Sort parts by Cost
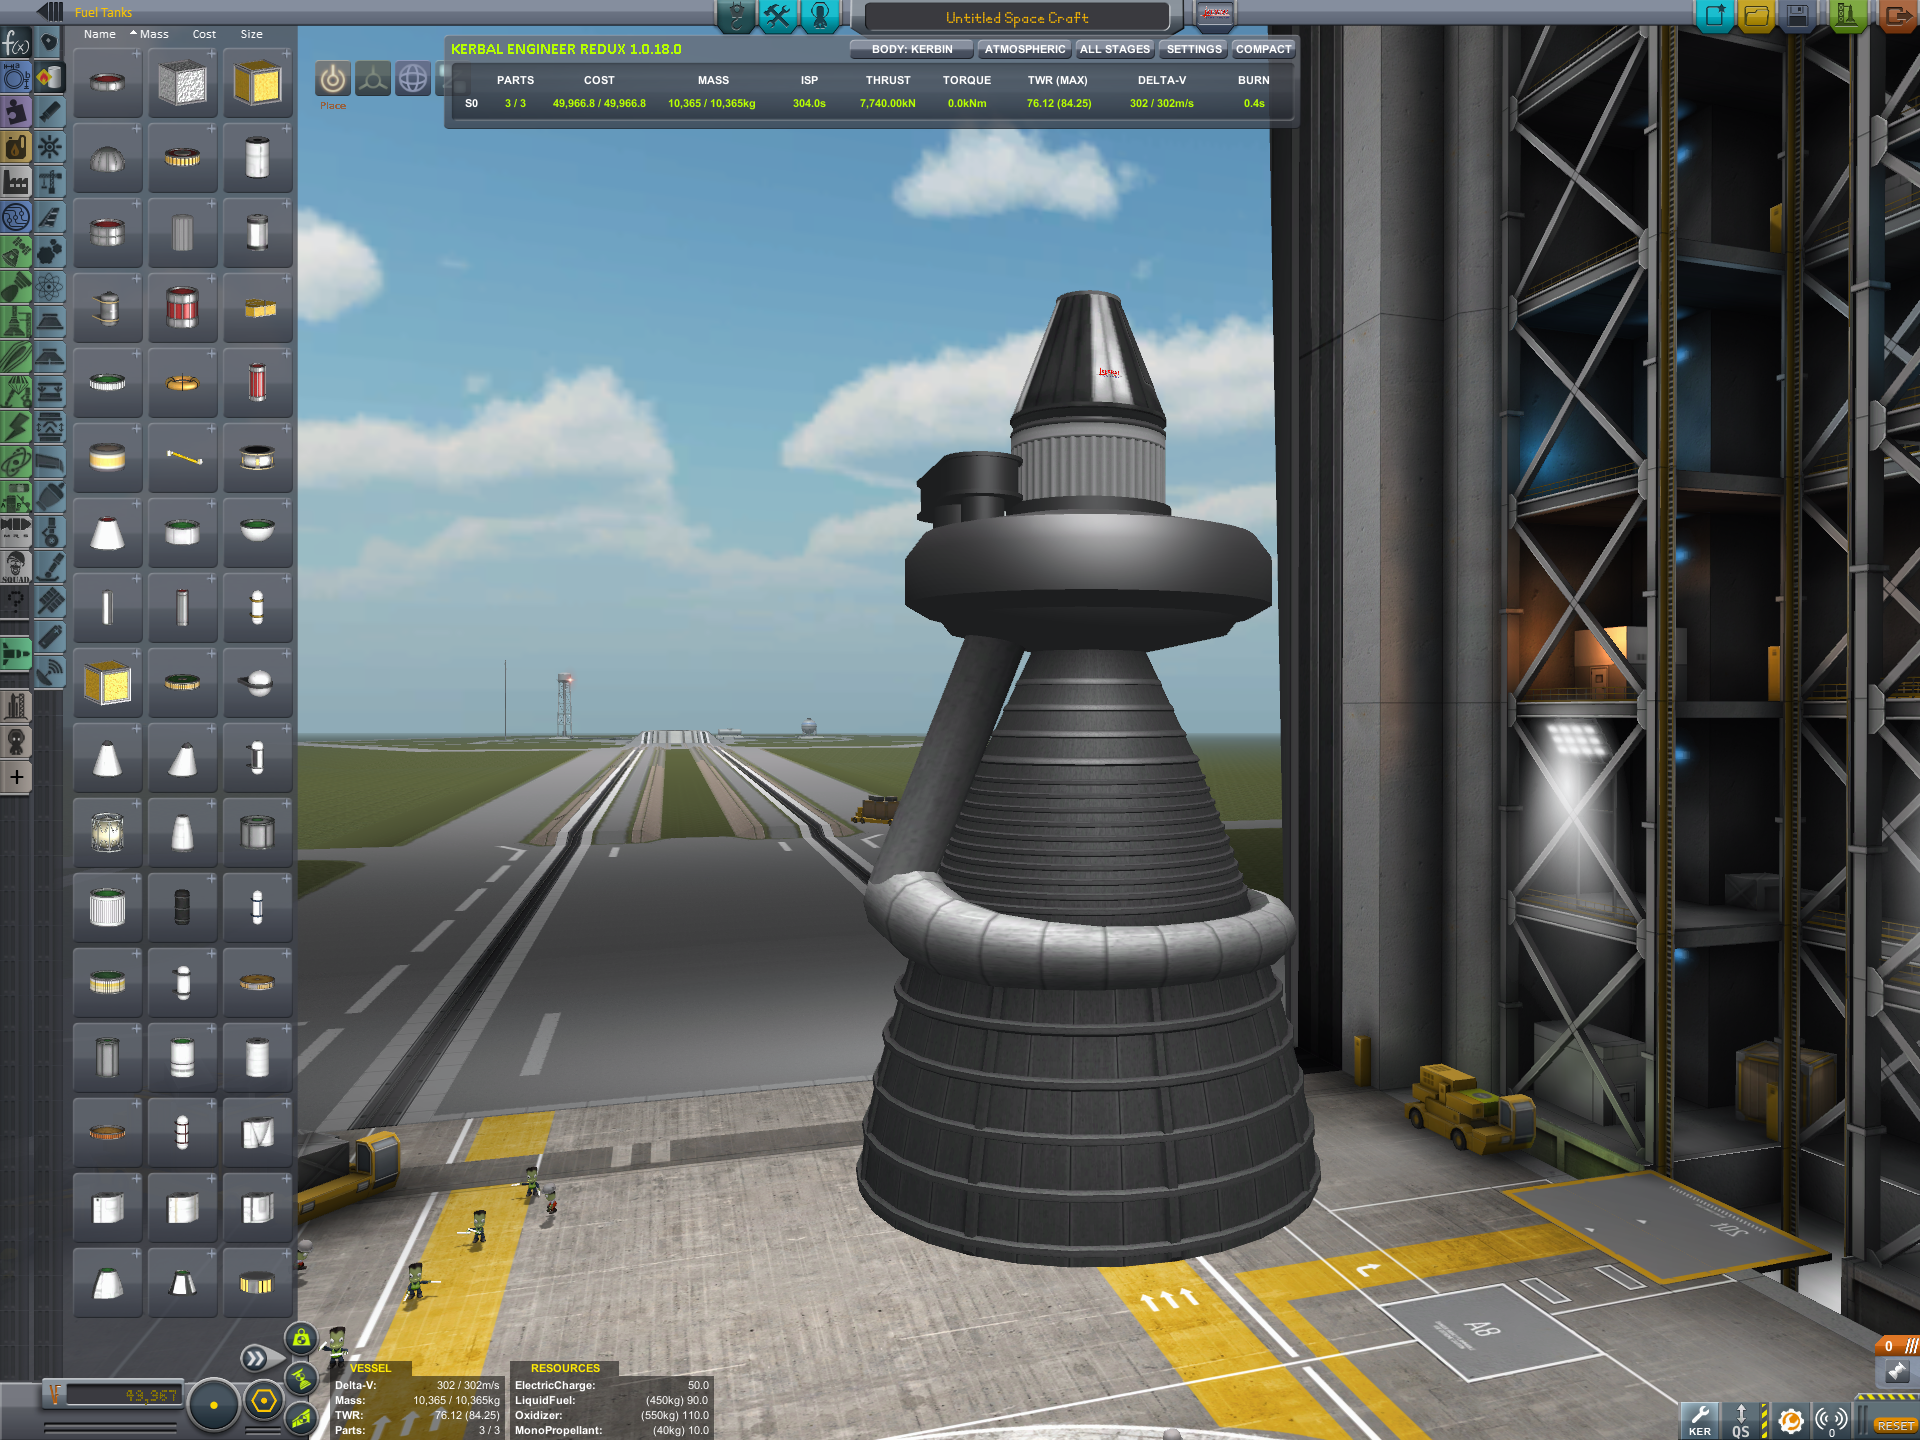1920x1440 pixels. pos(204,34)
